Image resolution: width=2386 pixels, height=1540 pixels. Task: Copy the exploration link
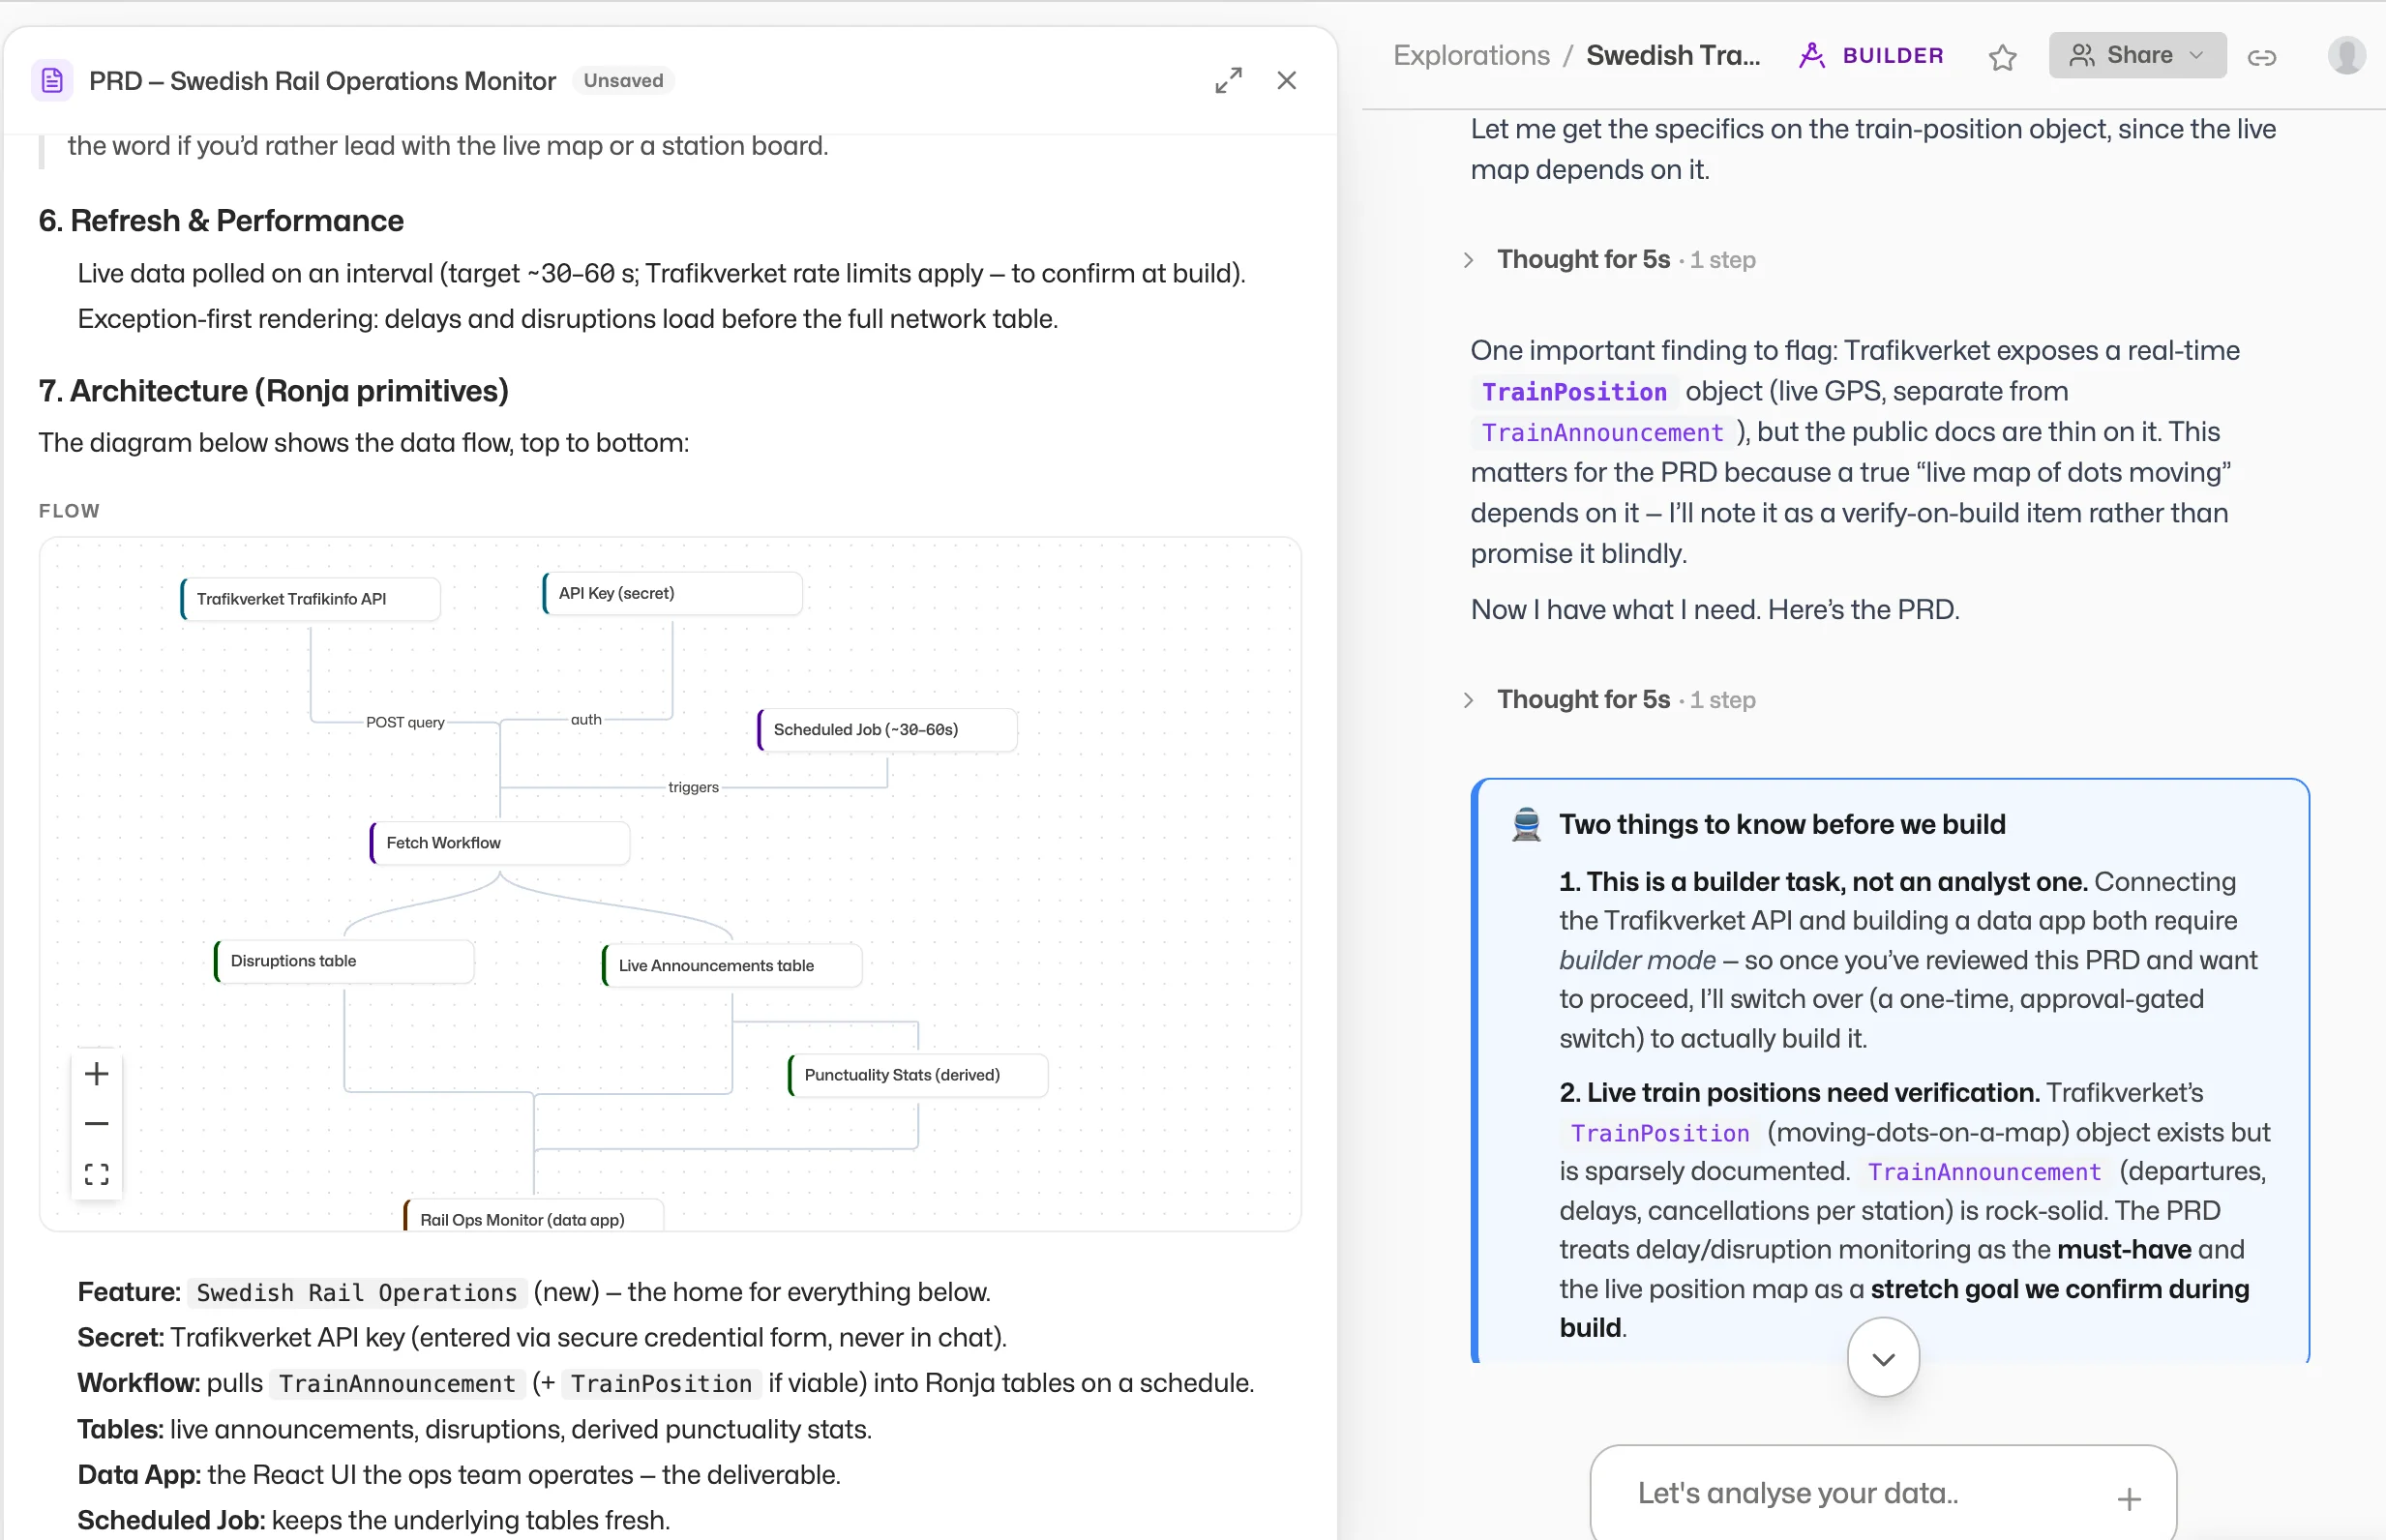coord(2262,57)
